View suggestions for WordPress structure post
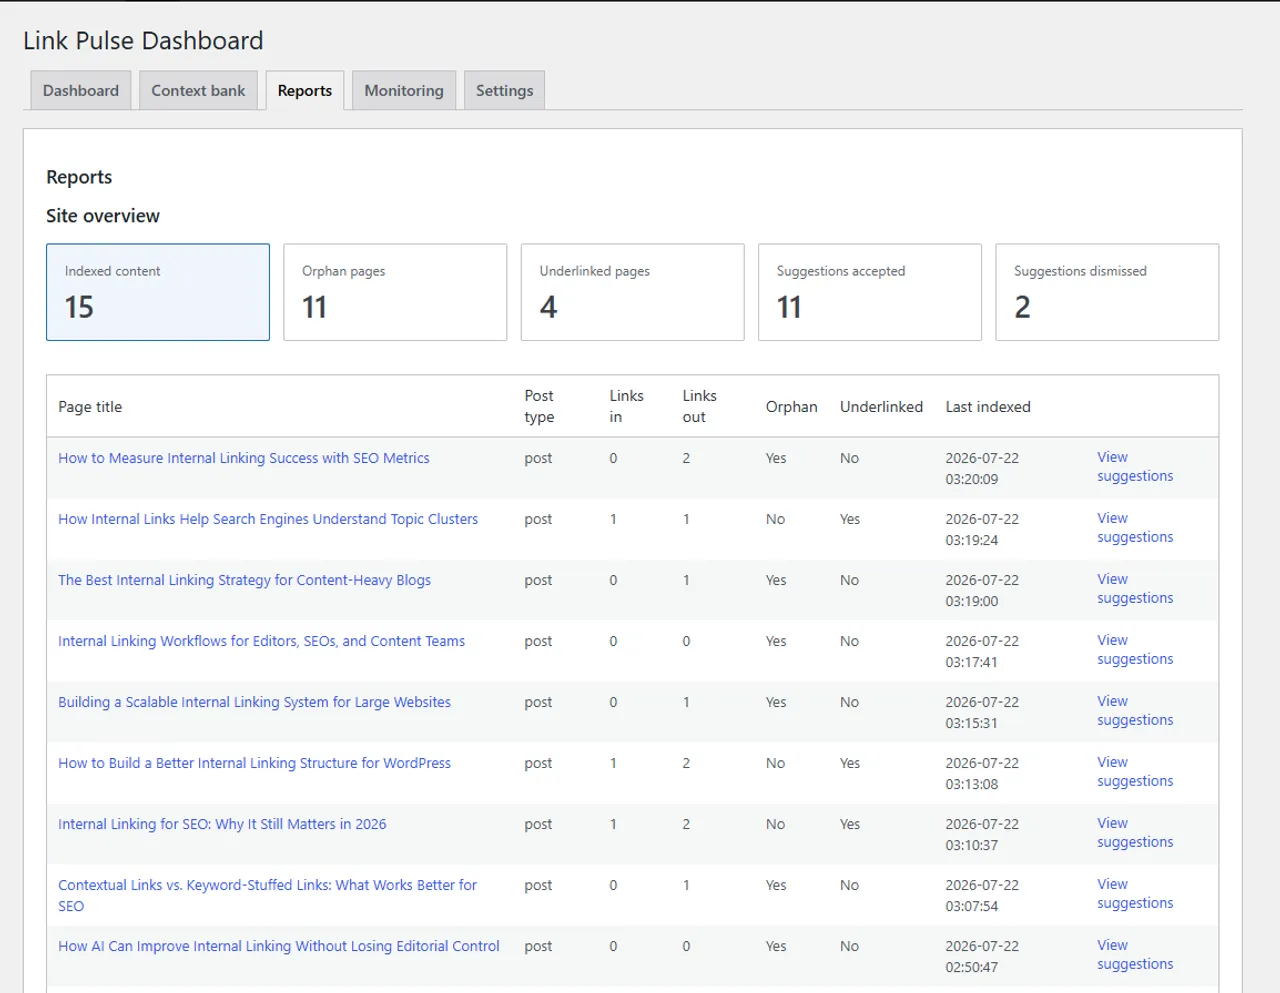 pyautogui.click(x=1135, y=772)
